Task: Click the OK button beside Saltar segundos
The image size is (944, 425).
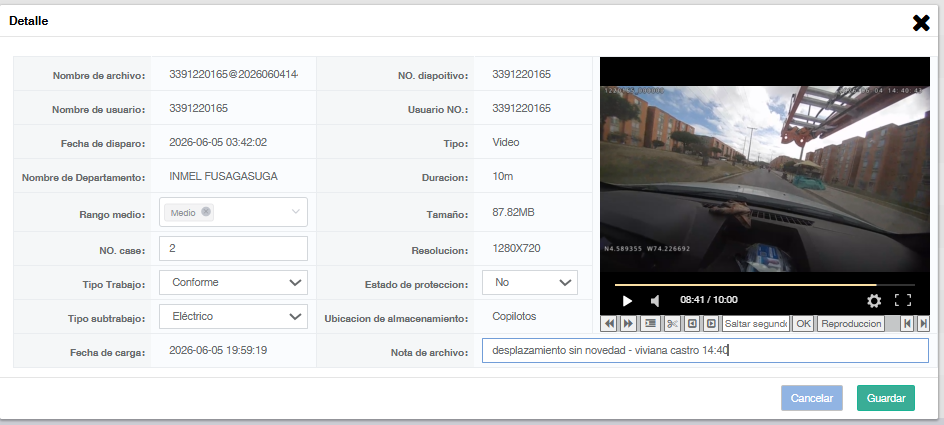Action: click(803, 324)
